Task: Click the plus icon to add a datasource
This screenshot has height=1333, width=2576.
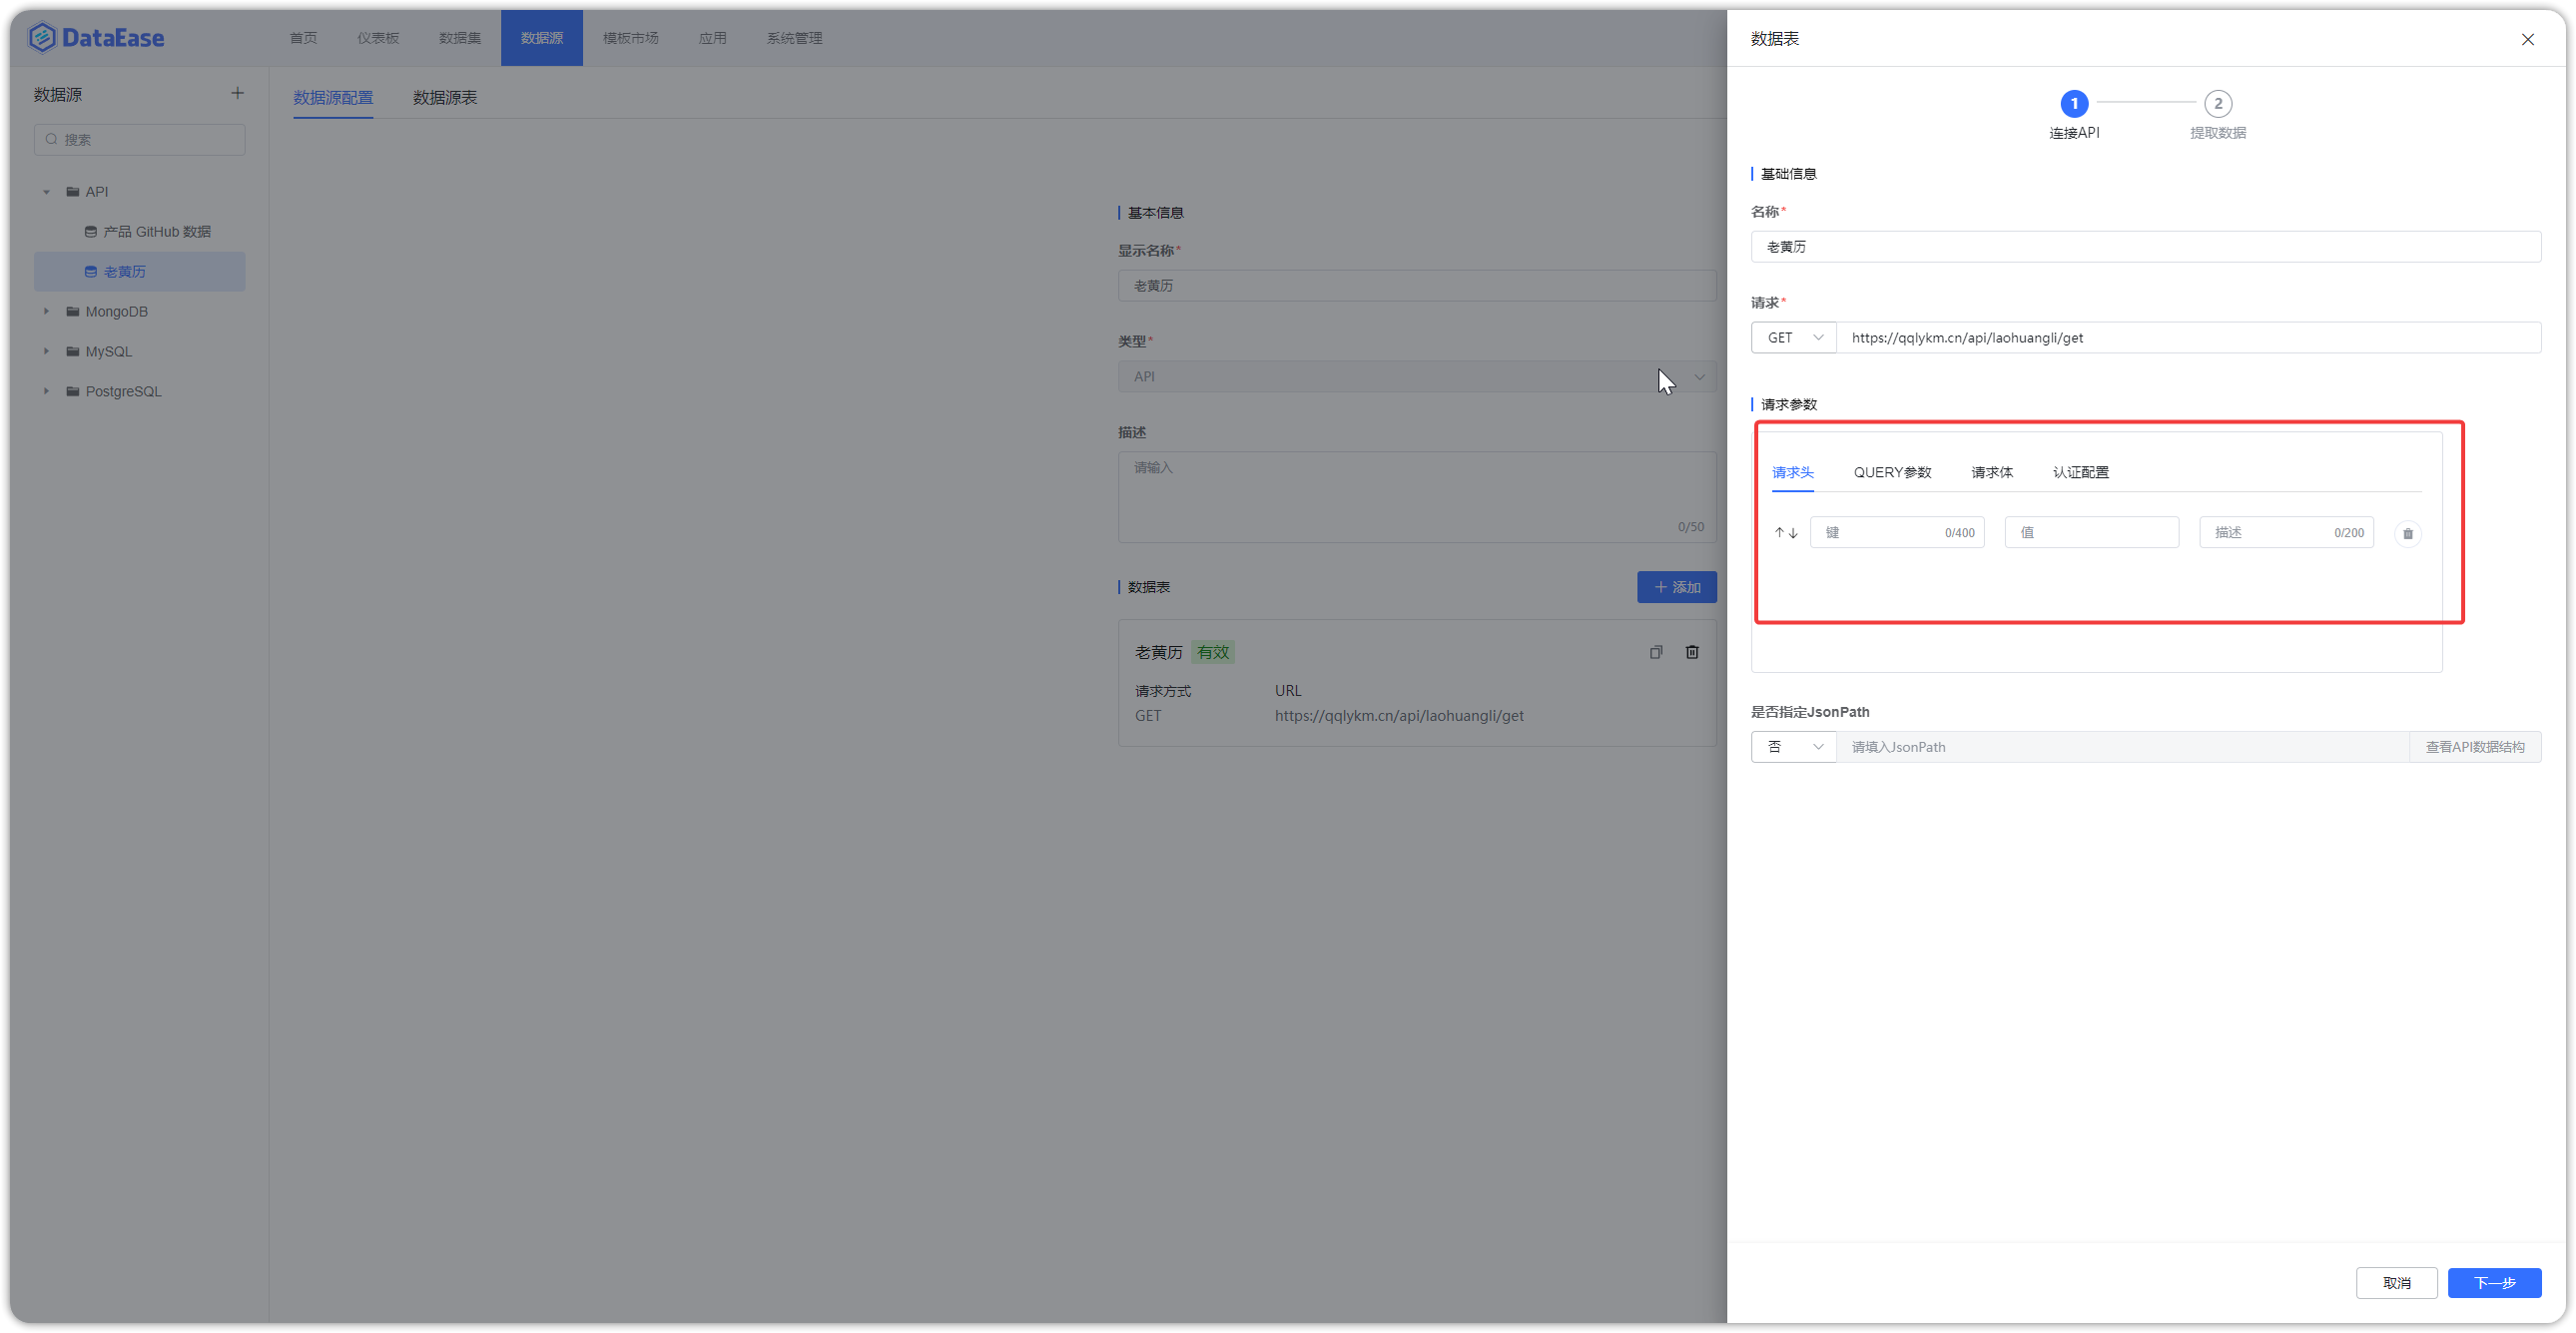Action: 237,93
